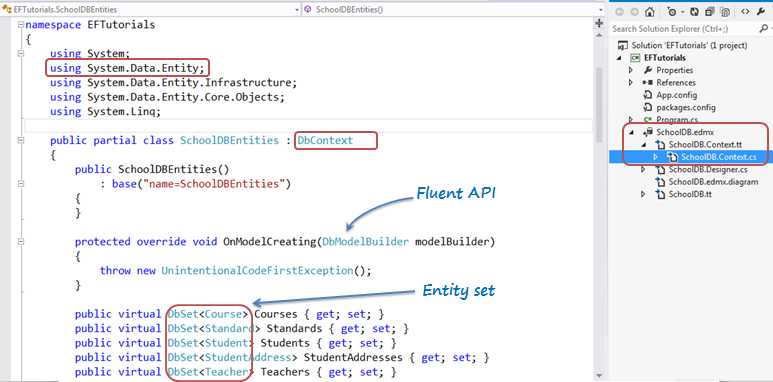Click the modelBuilder parameter name
The height and width of the screenshot is (382, 773).
click(453, 242)
